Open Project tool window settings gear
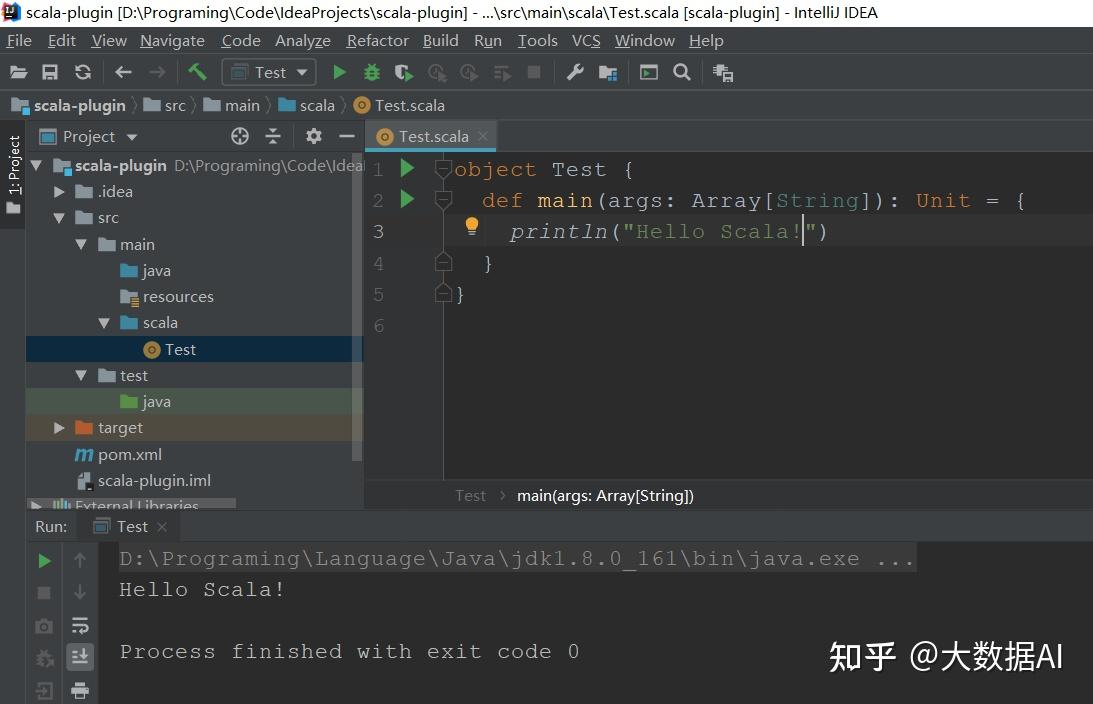 [313, 136]
